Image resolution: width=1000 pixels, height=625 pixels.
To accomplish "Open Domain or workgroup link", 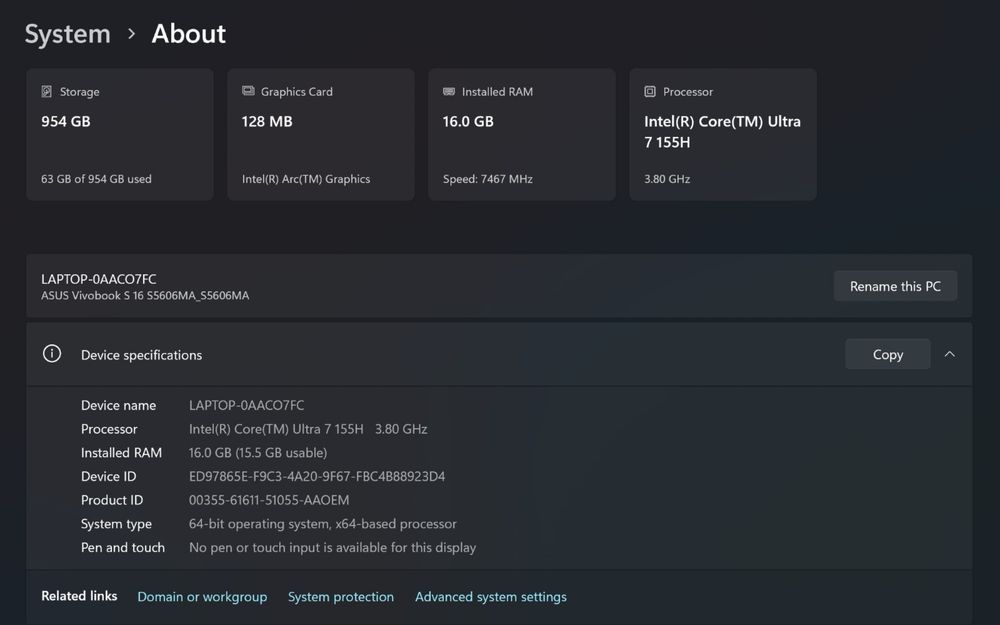I will [x=202, y=597].
